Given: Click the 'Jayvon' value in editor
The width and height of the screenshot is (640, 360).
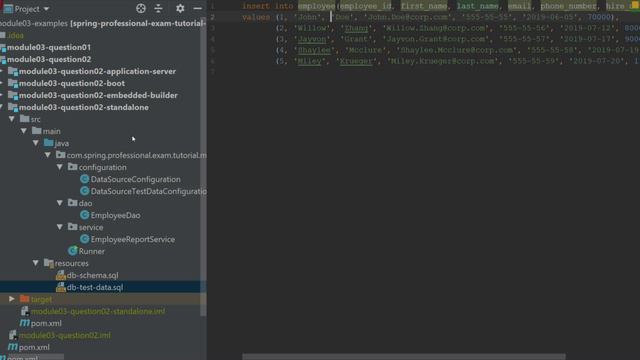Looking at the screenshot, I should tap(312, 39).
